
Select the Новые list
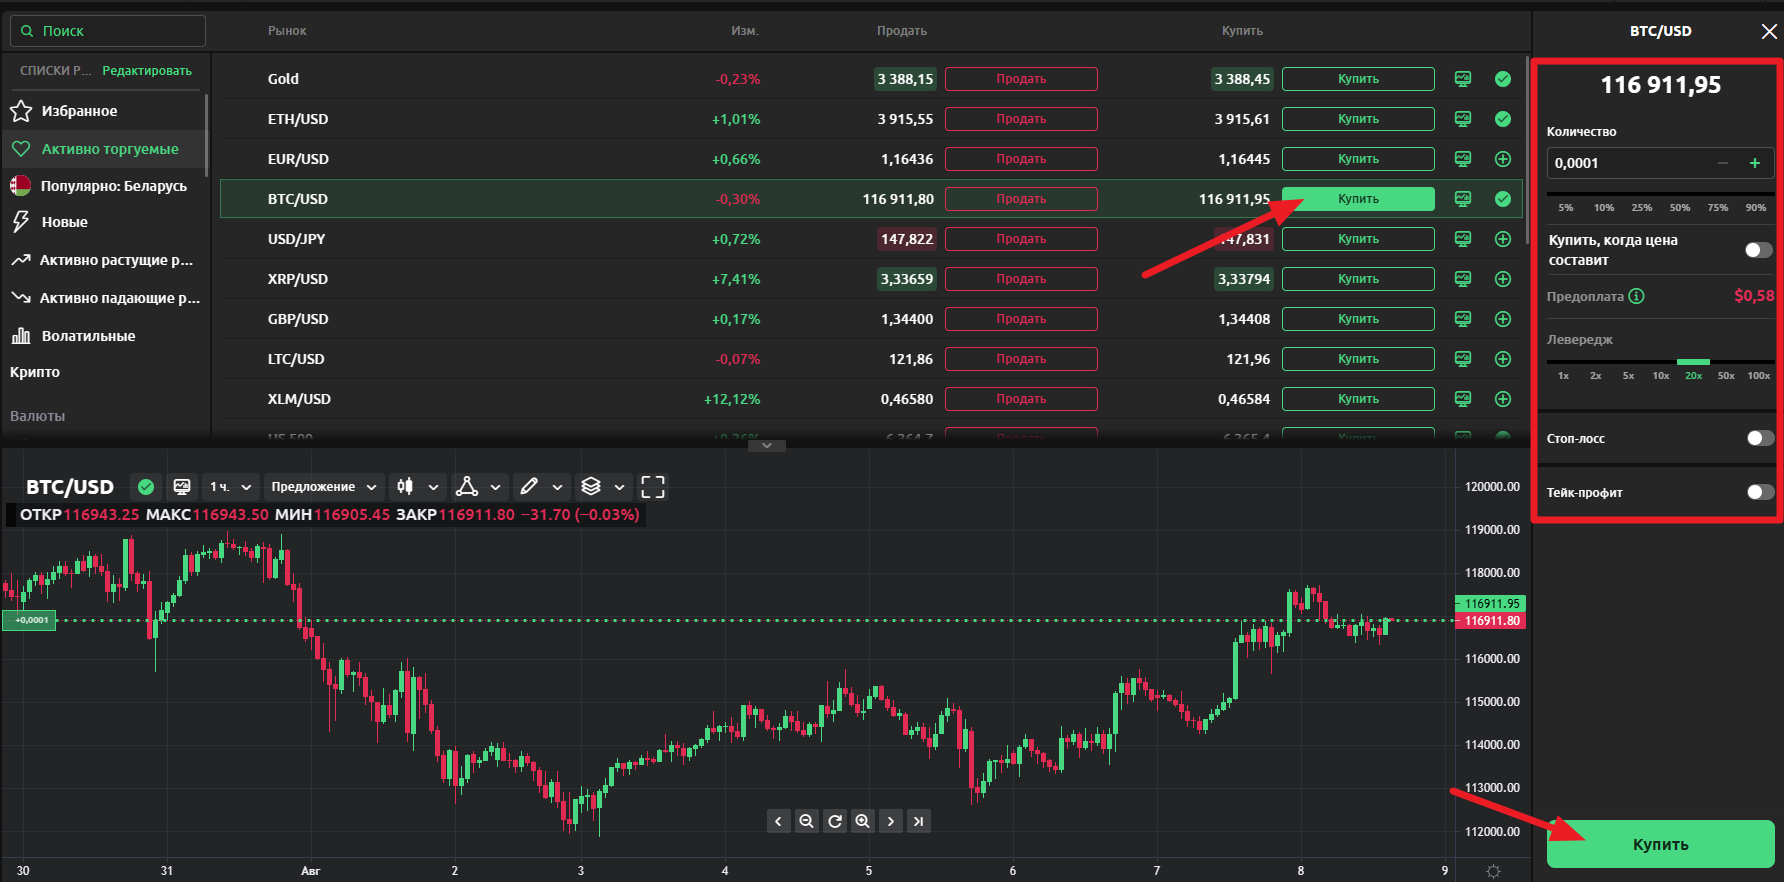pos(105,222)
